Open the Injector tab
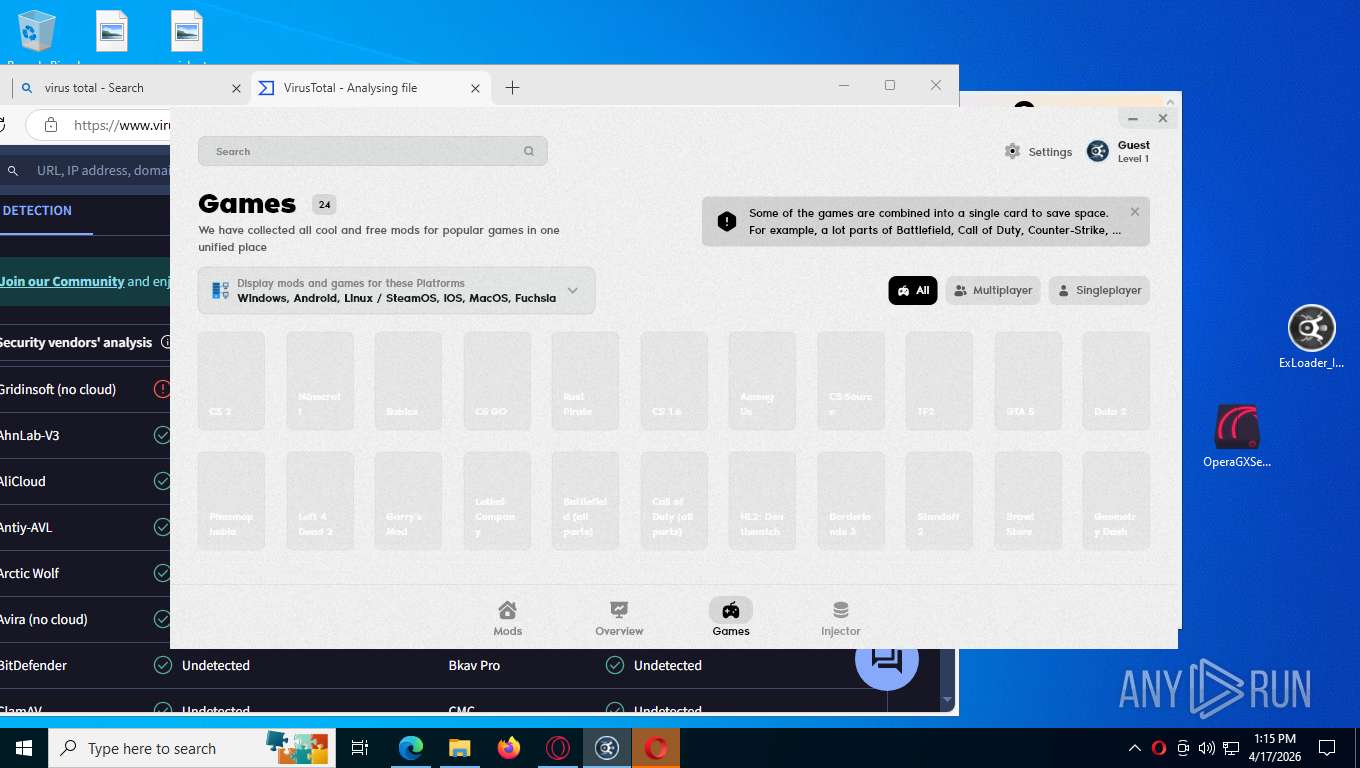 (x=841, y=618)
